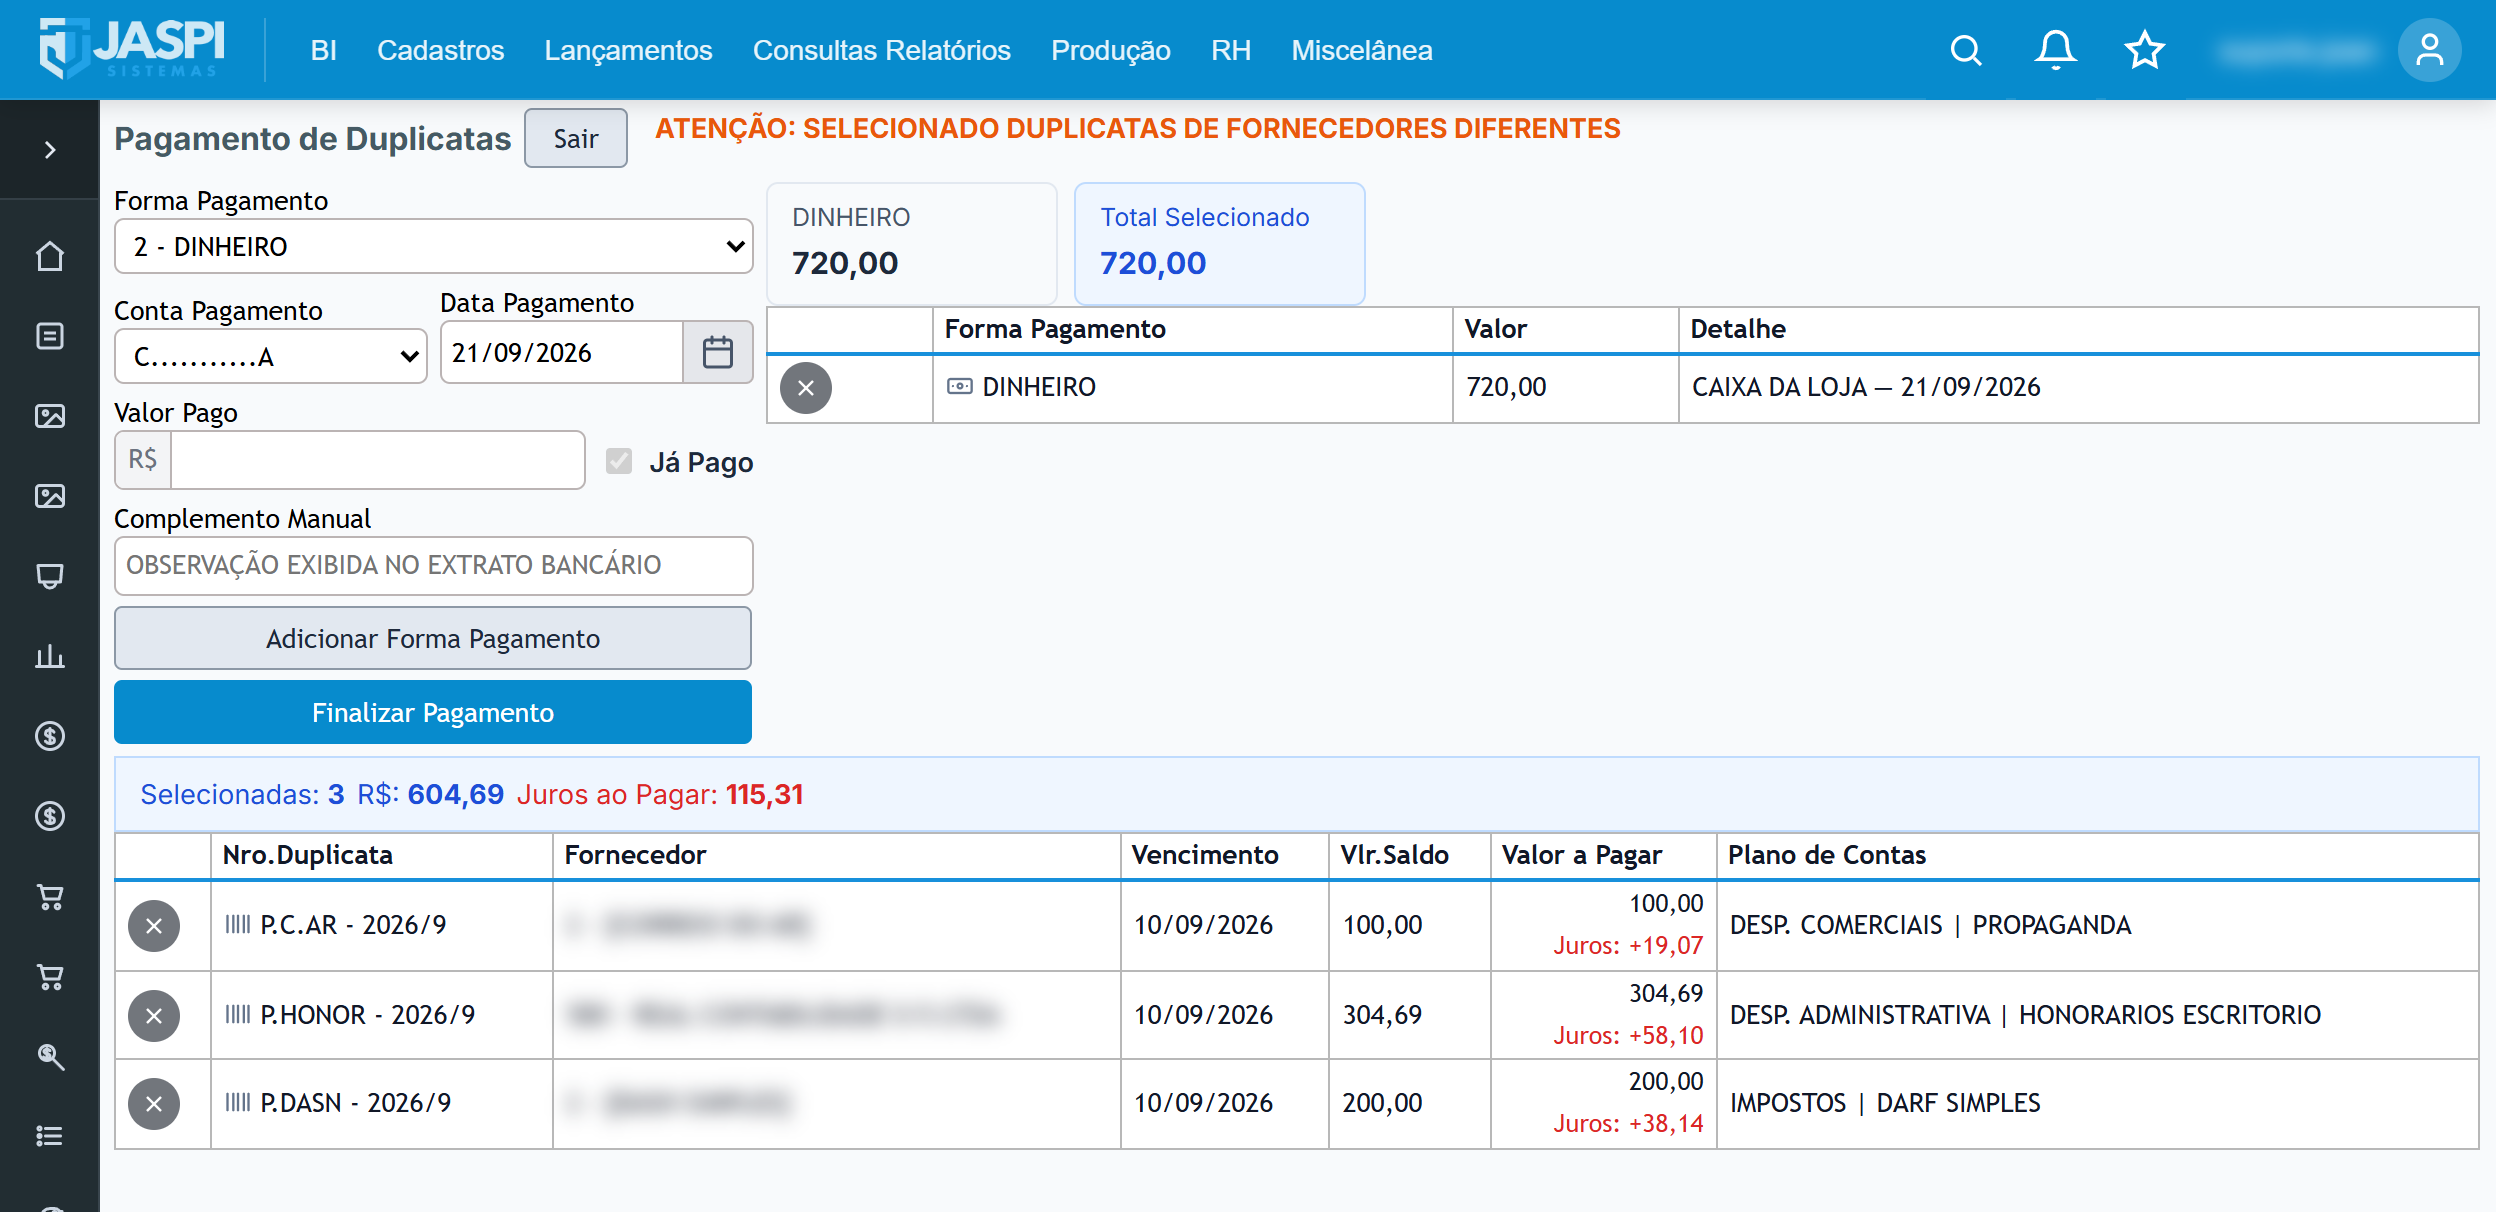Click Finalizar Pagamento button
Screen dimensions: 2496x1212
tap(433, 712)
